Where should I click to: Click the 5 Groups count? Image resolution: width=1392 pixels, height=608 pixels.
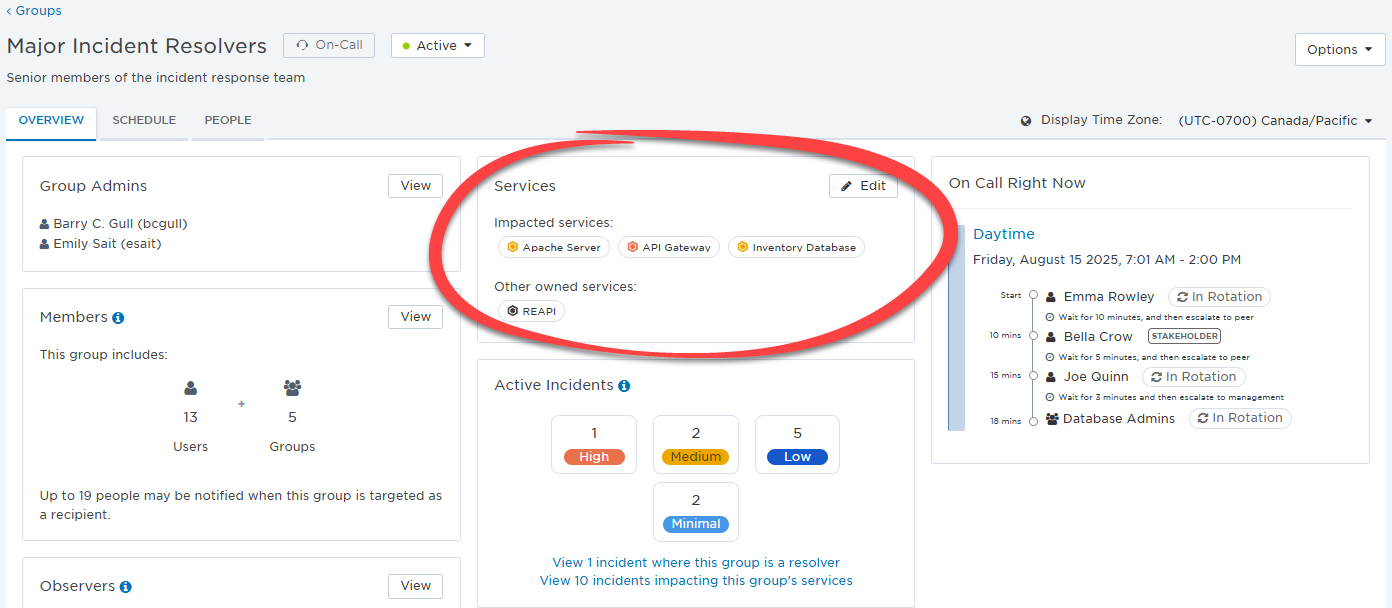point(292,417)
